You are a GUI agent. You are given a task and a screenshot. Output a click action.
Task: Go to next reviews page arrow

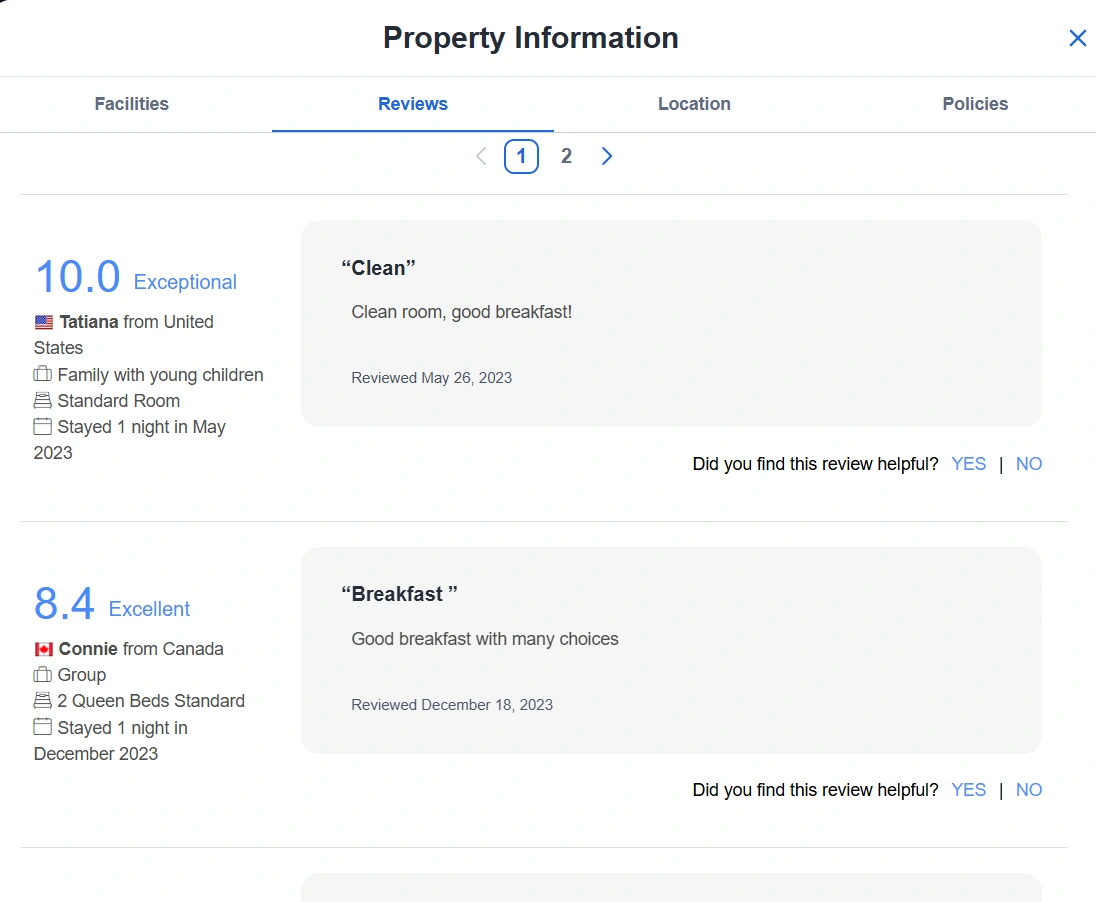pos(607,156)
